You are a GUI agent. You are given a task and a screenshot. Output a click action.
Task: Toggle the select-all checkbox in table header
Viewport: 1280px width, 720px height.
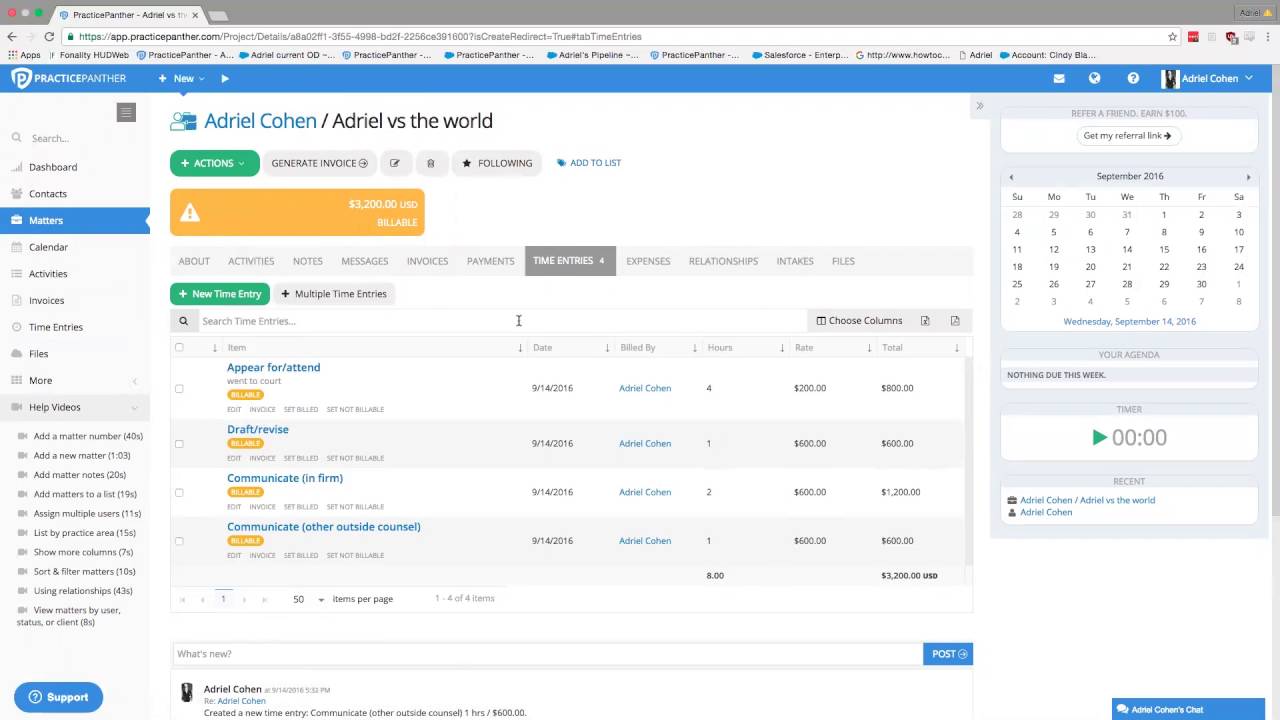point(179,348)
